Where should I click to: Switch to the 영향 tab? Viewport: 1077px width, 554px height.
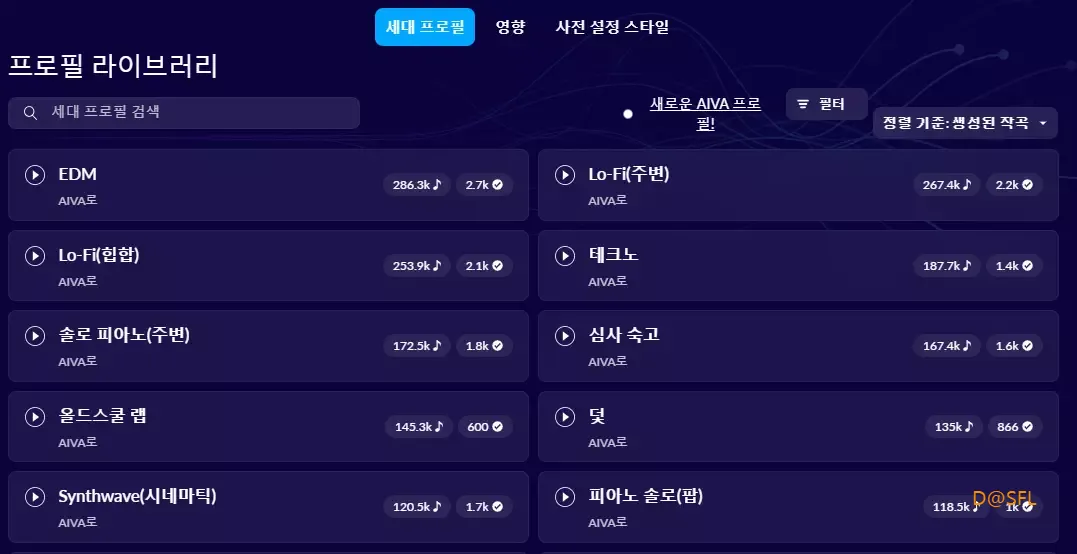[510, 27]
